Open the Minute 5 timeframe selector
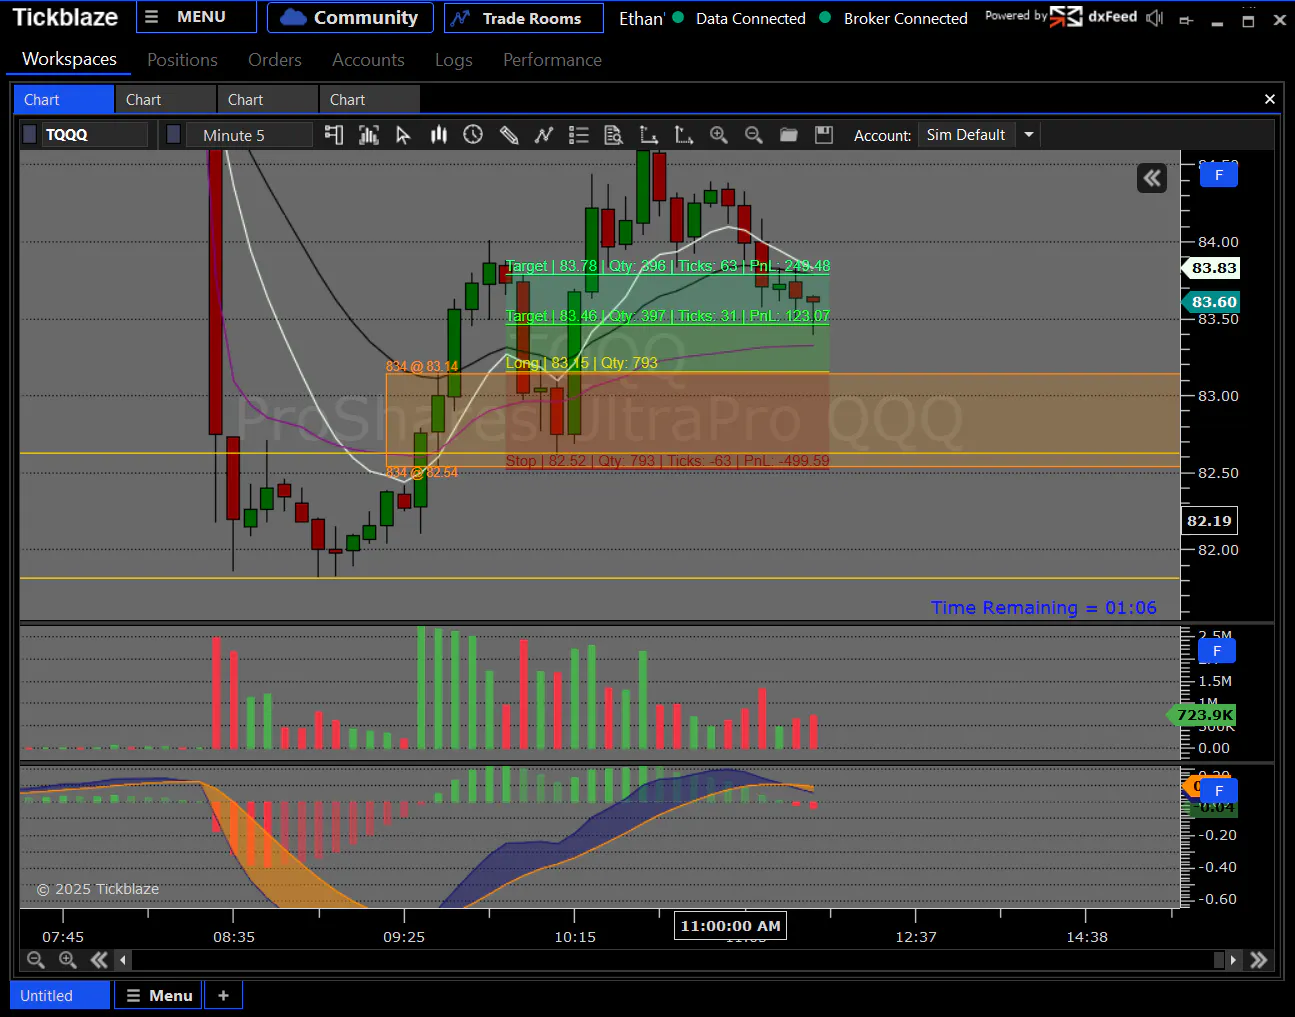The height and width of the screenshot is (1017, 1295). (x=249, y=135)
